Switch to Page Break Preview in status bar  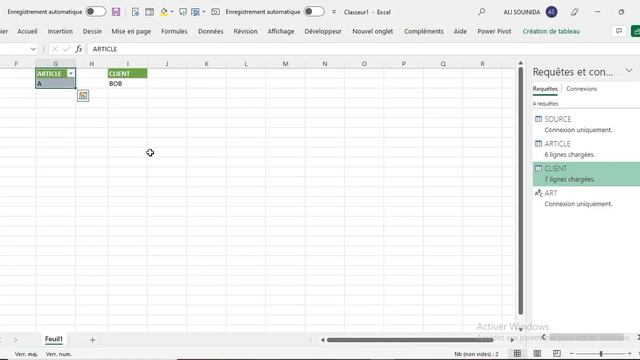point(557,353)
